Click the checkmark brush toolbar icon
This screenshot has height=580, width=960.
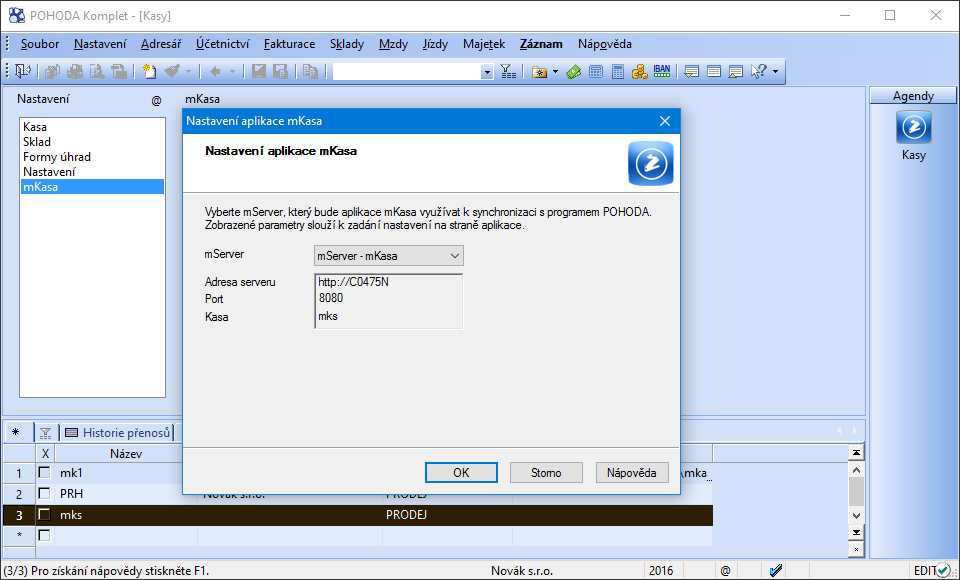[x=172, y=72]
